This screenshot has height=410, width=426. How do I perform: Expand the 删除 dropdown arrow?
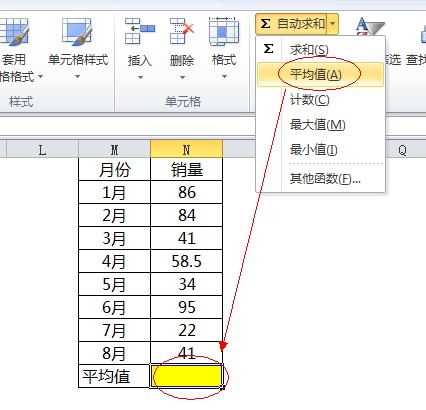click(182, 77)
